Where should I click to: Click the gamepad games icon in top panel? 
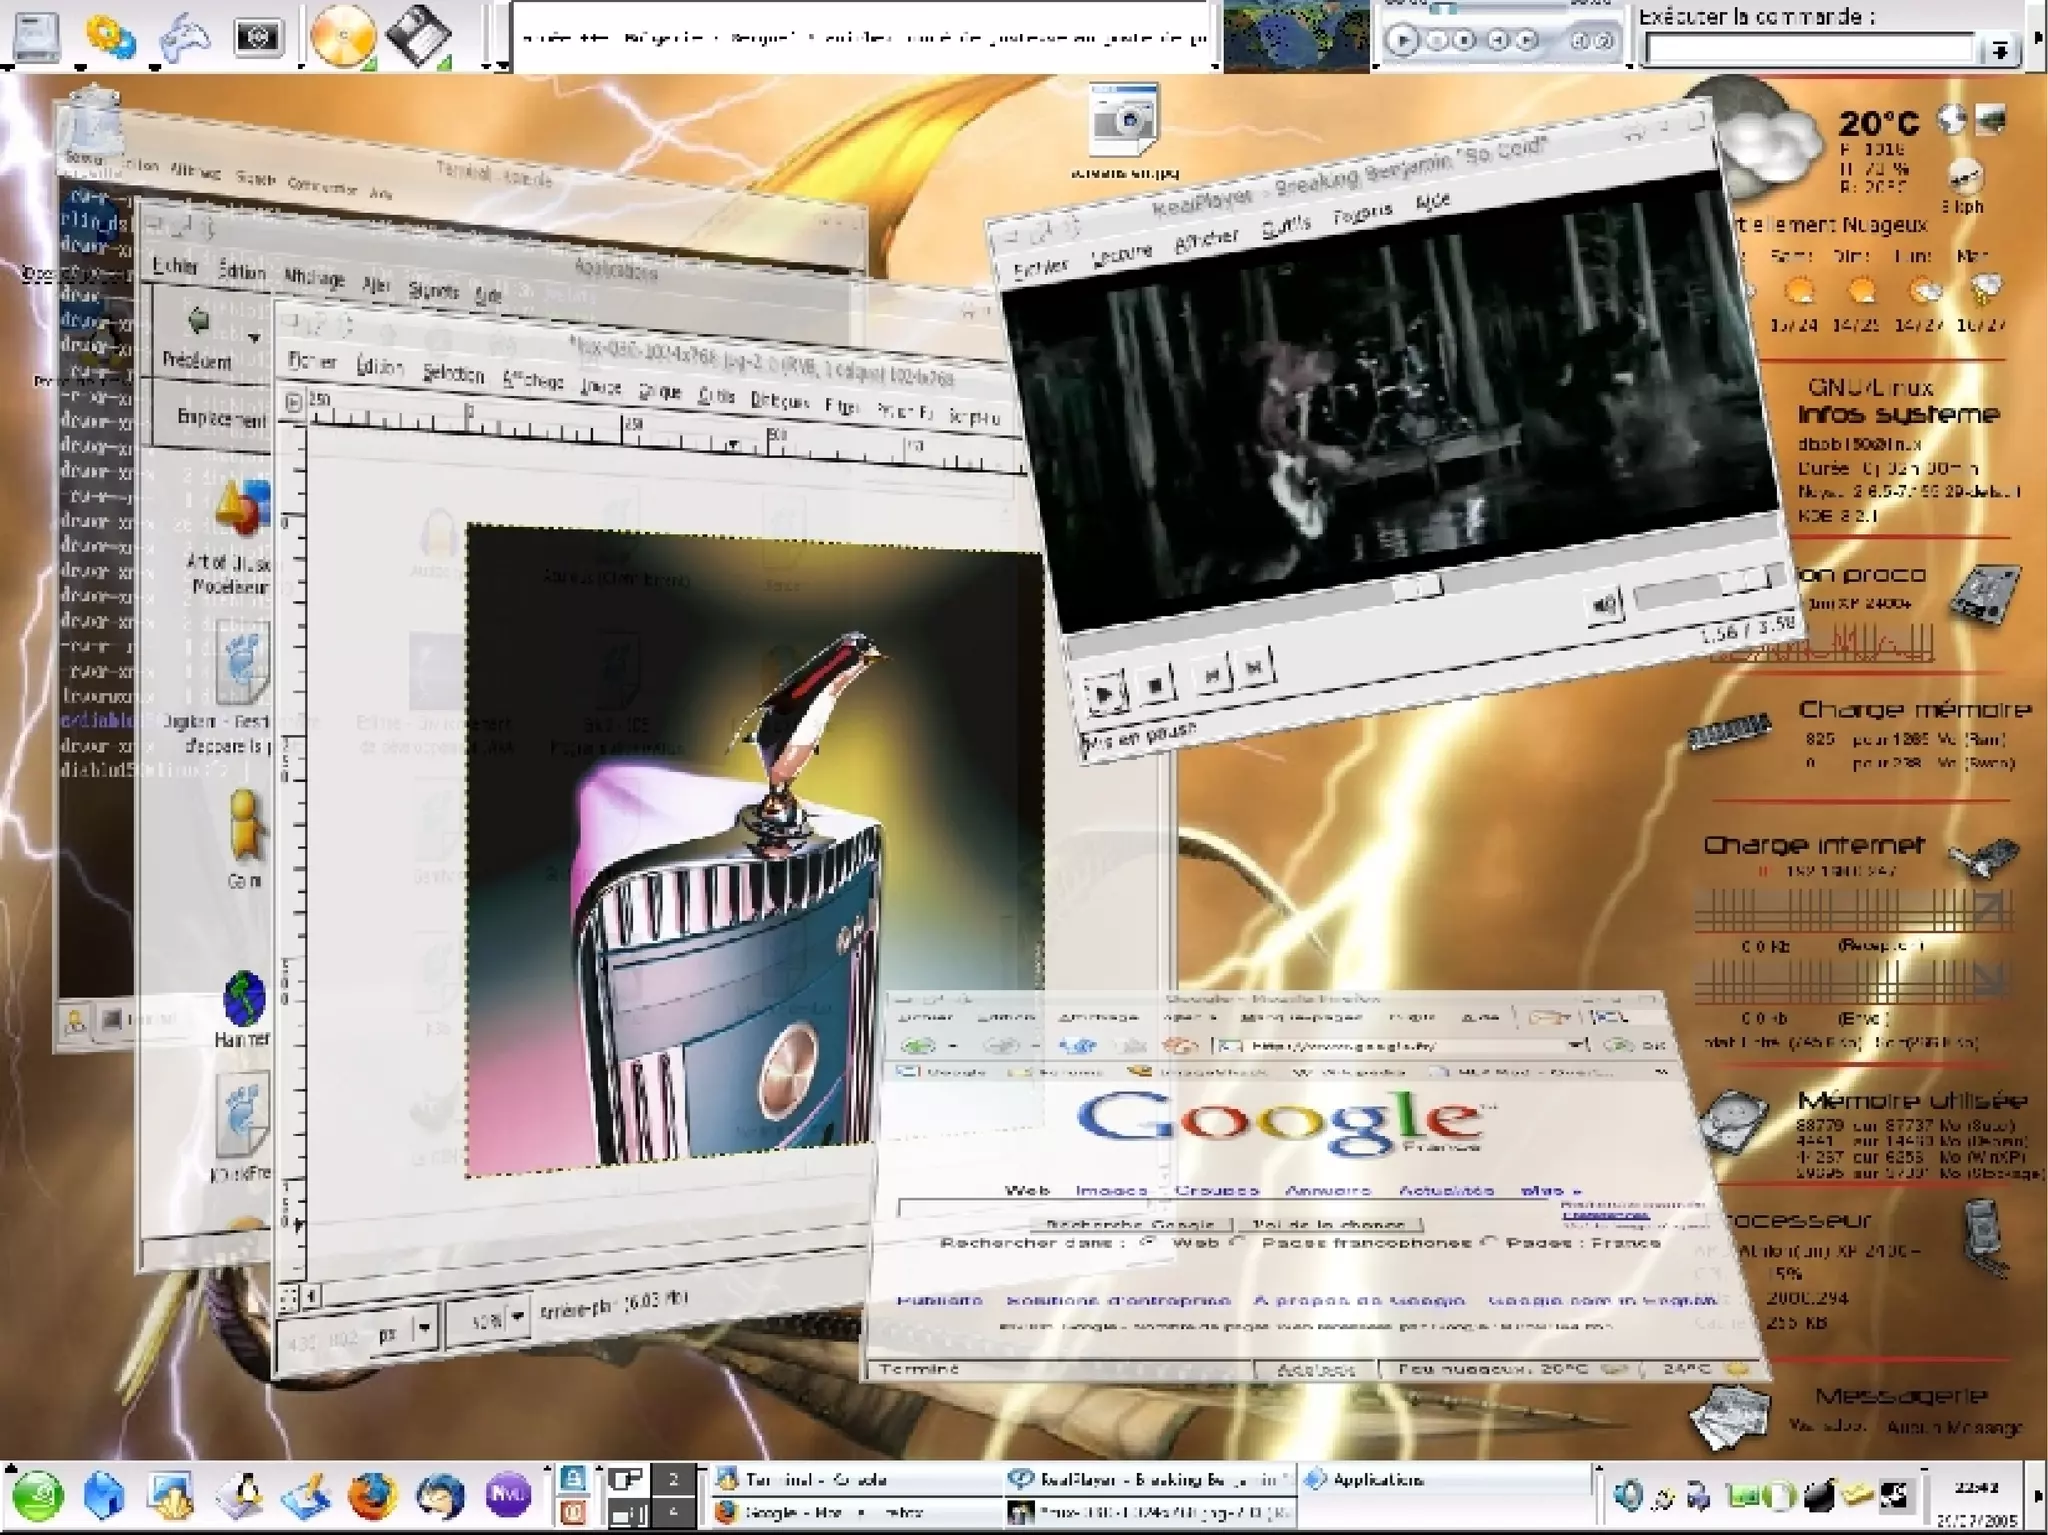point(184,36)
